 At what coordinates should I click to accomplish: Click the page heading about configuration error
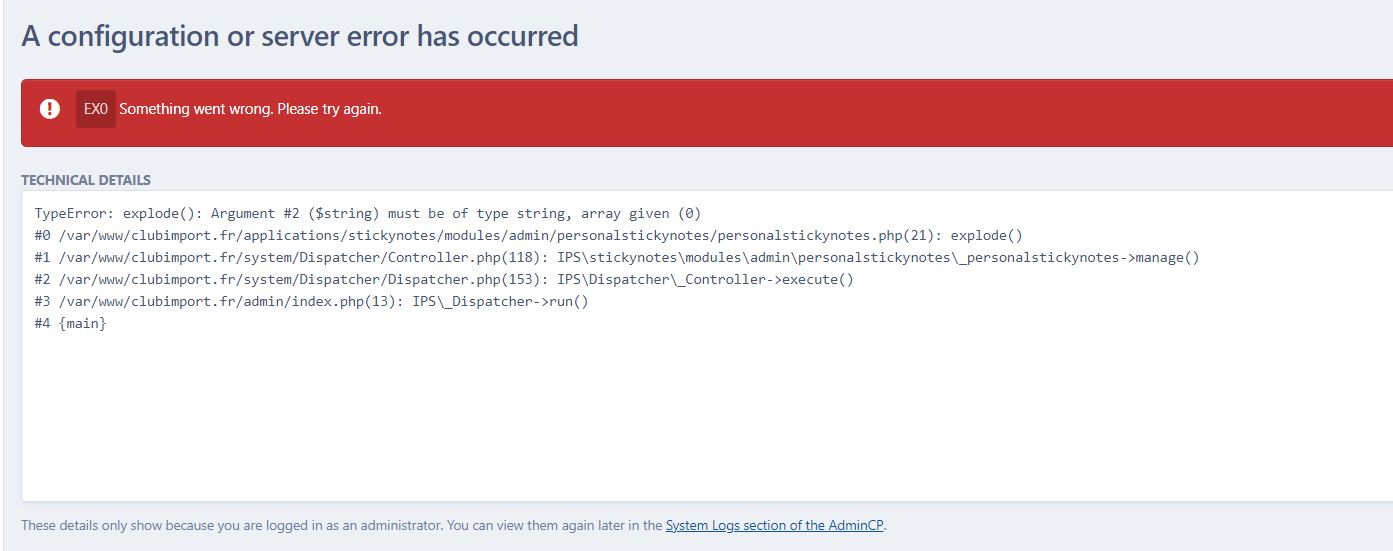pos(300,36)
